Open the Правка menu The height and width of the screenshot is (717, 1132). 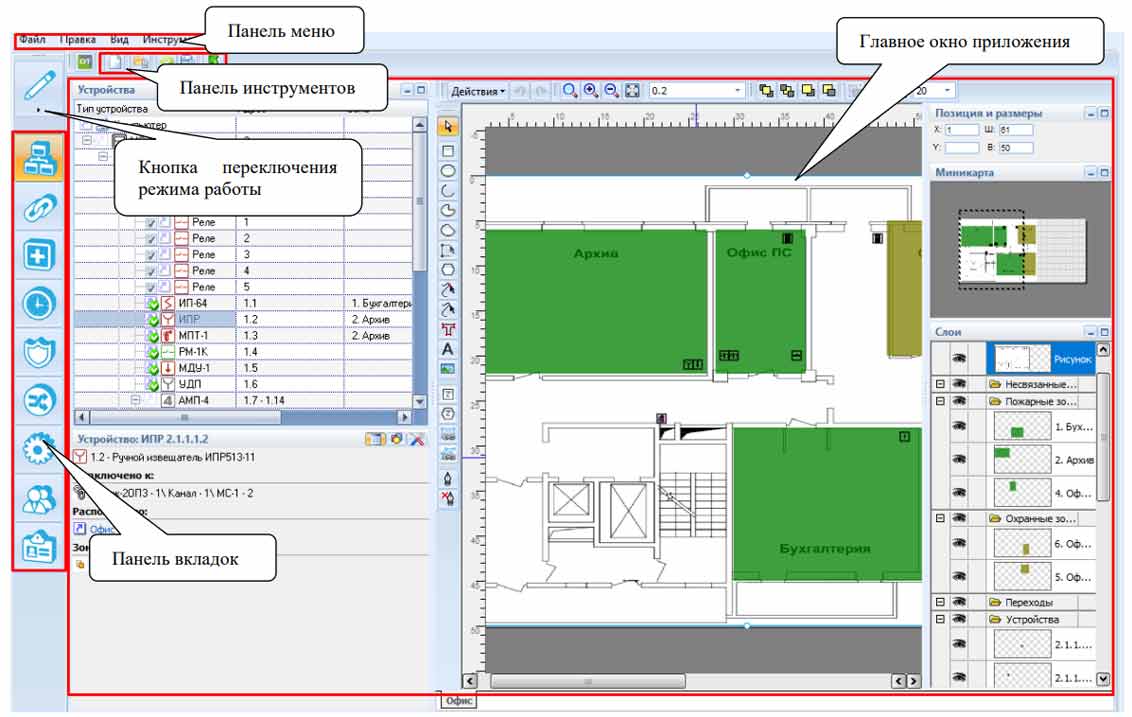coord(78,40)
